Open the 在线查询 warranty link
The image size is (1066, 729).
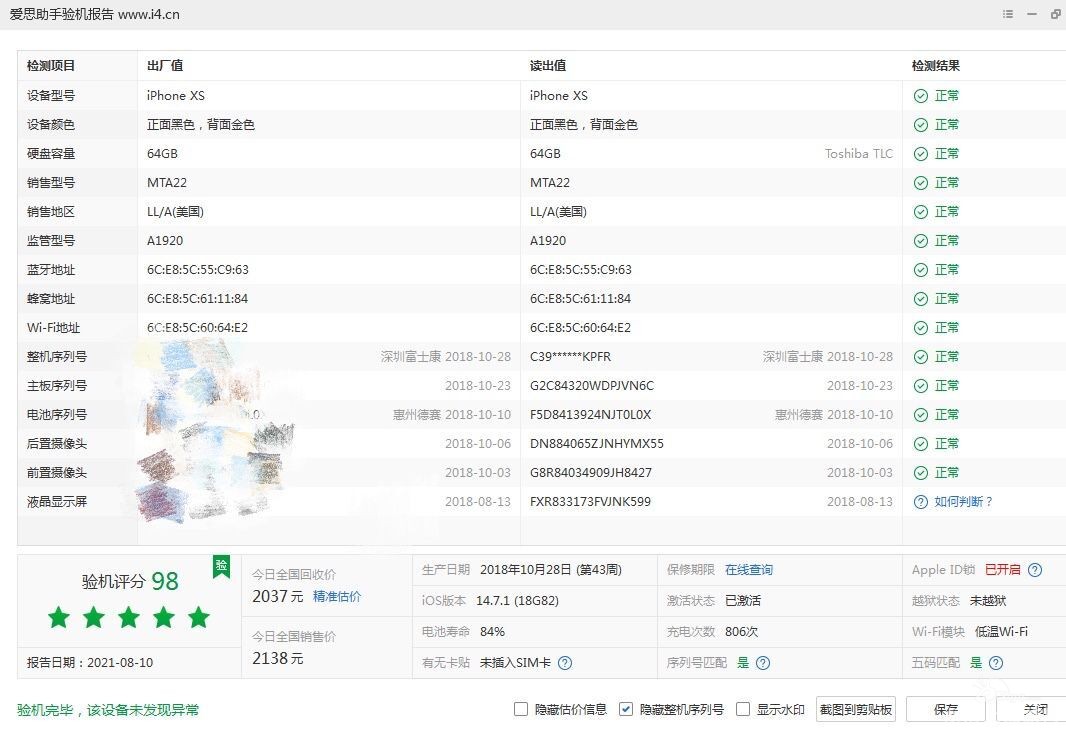pyautogui.click(x=749, y=570)
